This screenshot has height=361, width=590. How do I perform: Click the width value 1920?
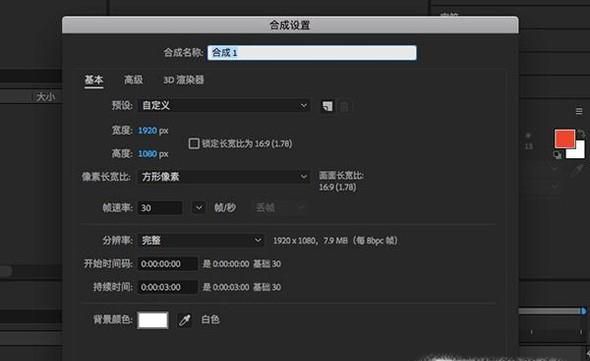(x=147, y=131)
